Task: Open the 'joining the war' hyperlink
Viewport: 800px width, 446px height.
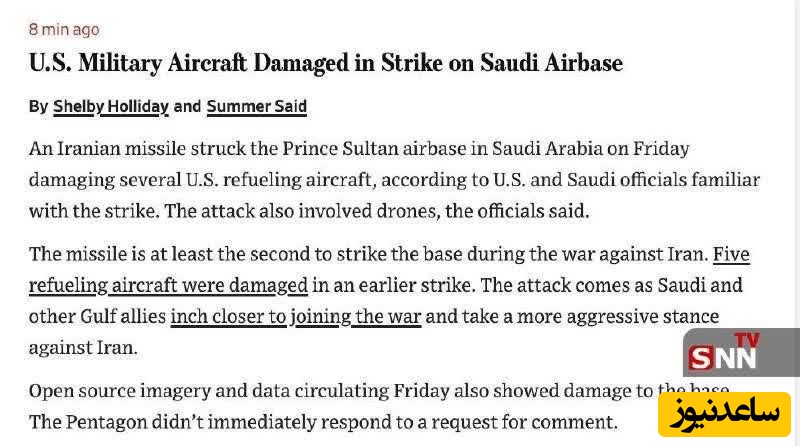Action: pyautogui.click(x=356, y=317)
